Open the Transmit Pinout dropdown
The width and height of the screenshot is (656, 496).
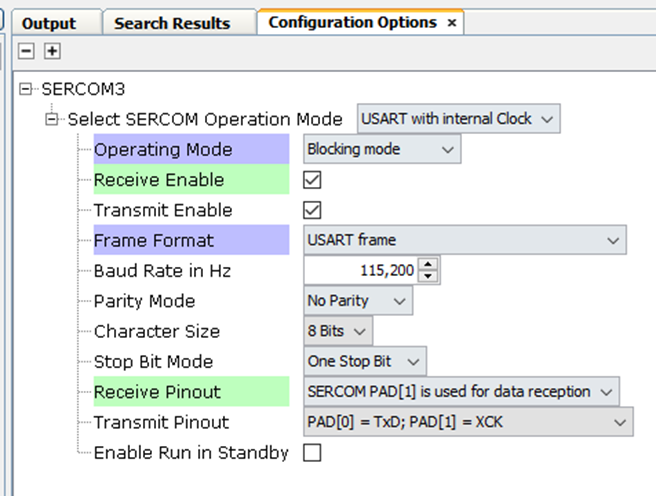467,422
